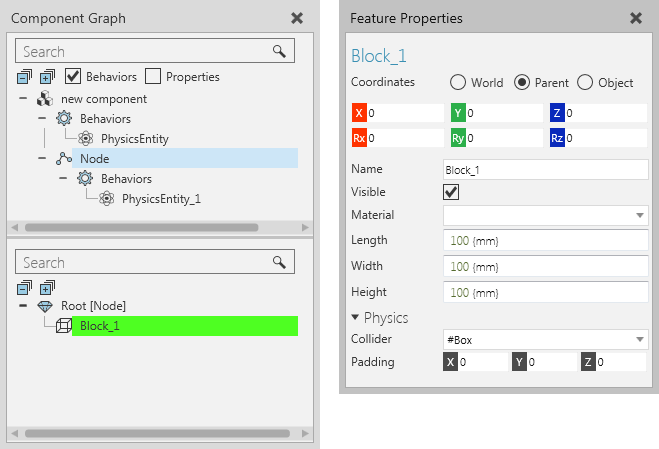
Task: Click the new component boxes icon
Action: [45, 99]
